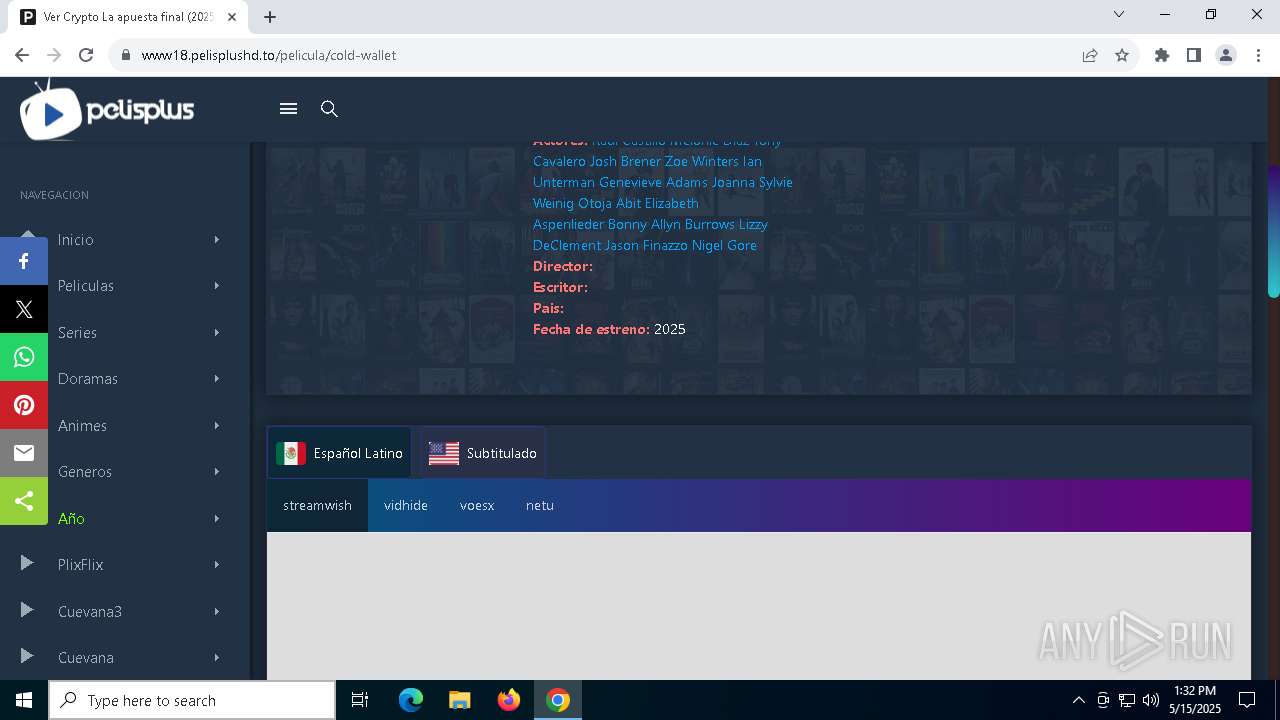Open actor link Zoe Winters

click(x=701, y=161)
